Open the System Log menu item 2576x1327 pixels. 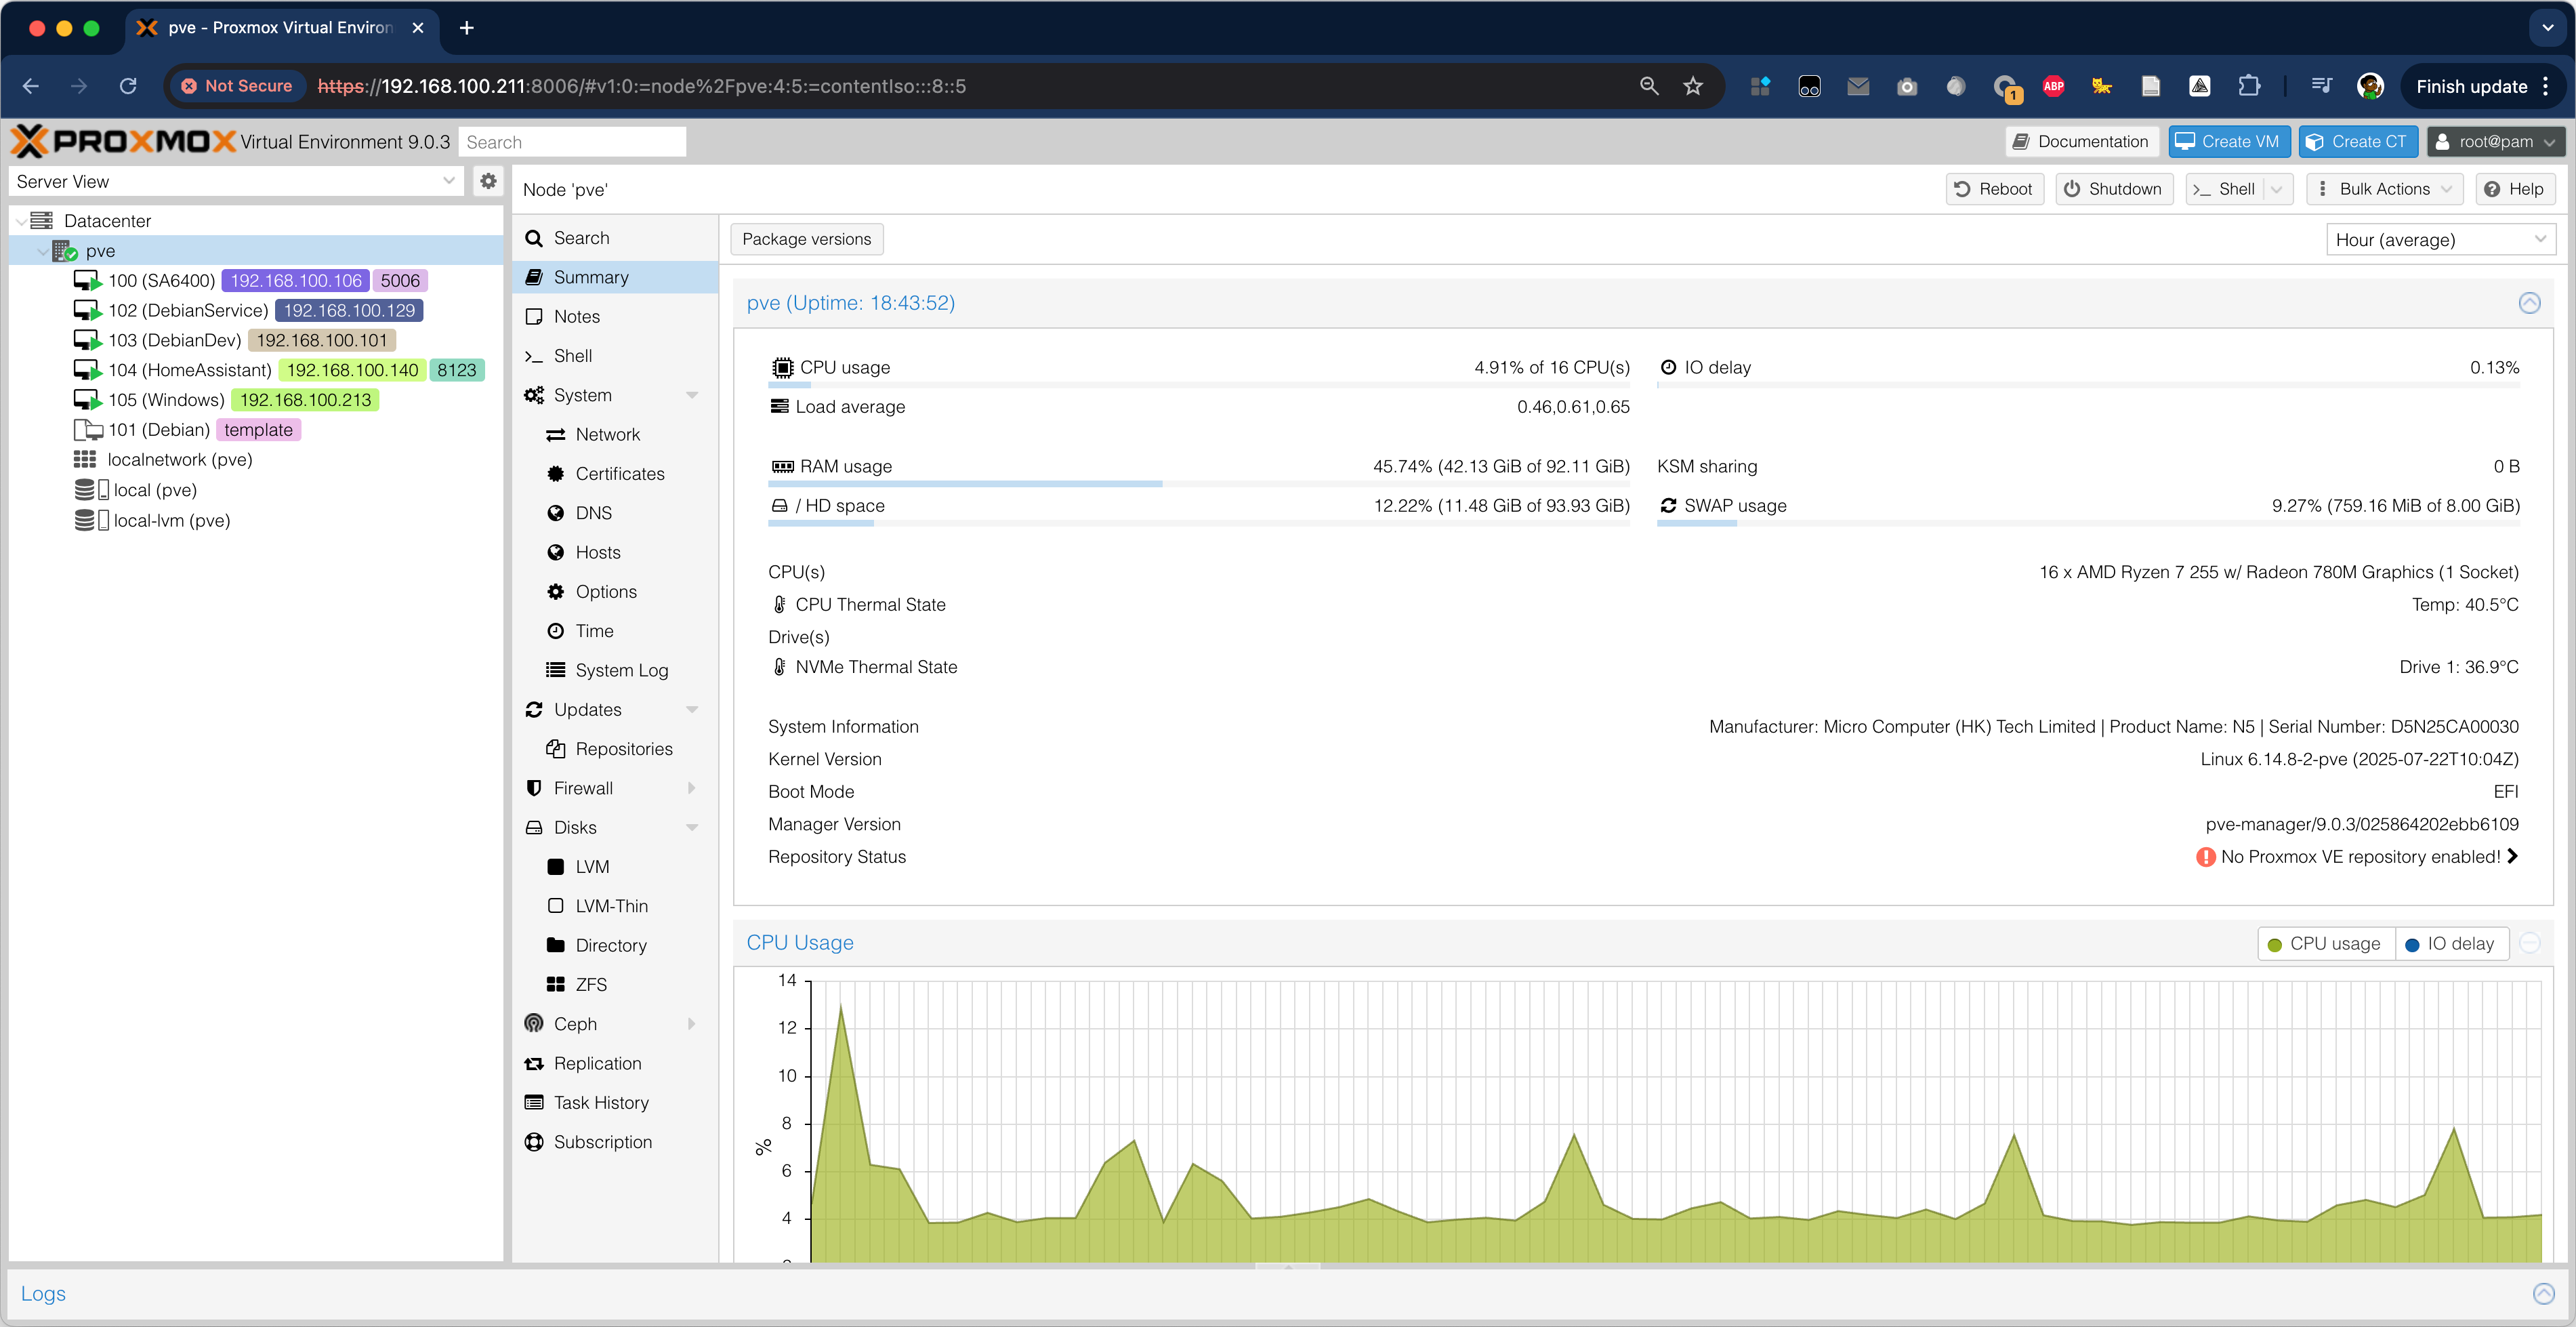pos(615,670)
